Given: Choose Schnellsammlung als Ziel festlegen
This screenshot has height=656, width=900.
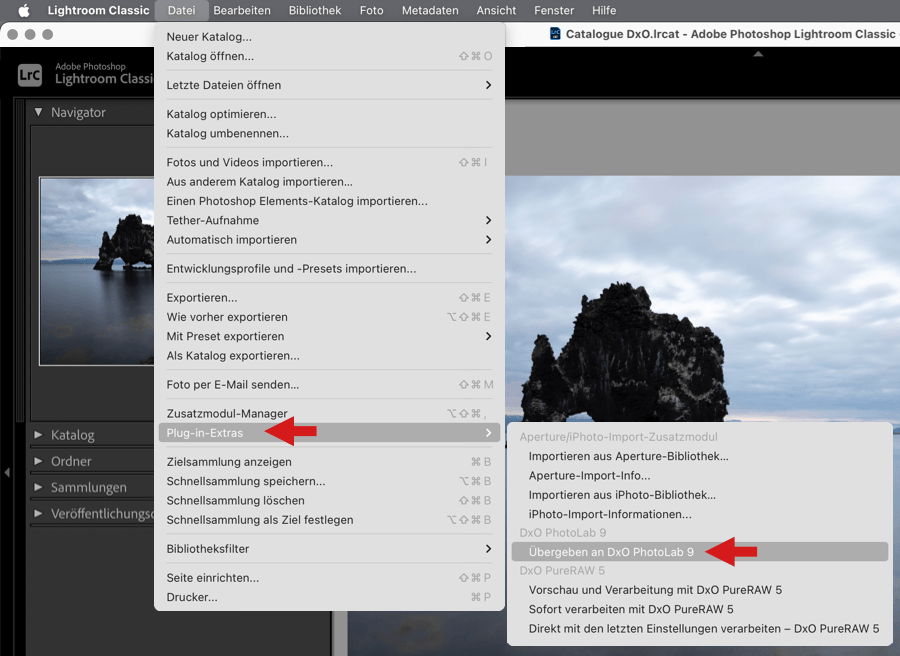Looking at the screenshot, I should point(329,520).
